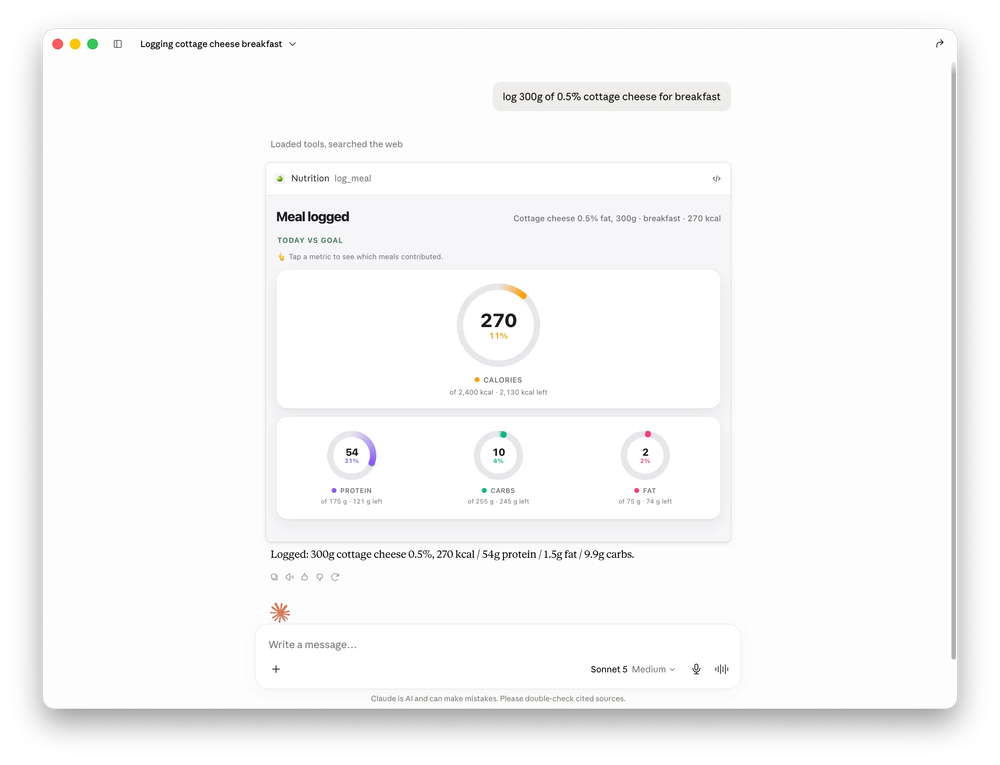
Task: Focus the 'Write a message...' field
Action: click(x=497, y=645)
